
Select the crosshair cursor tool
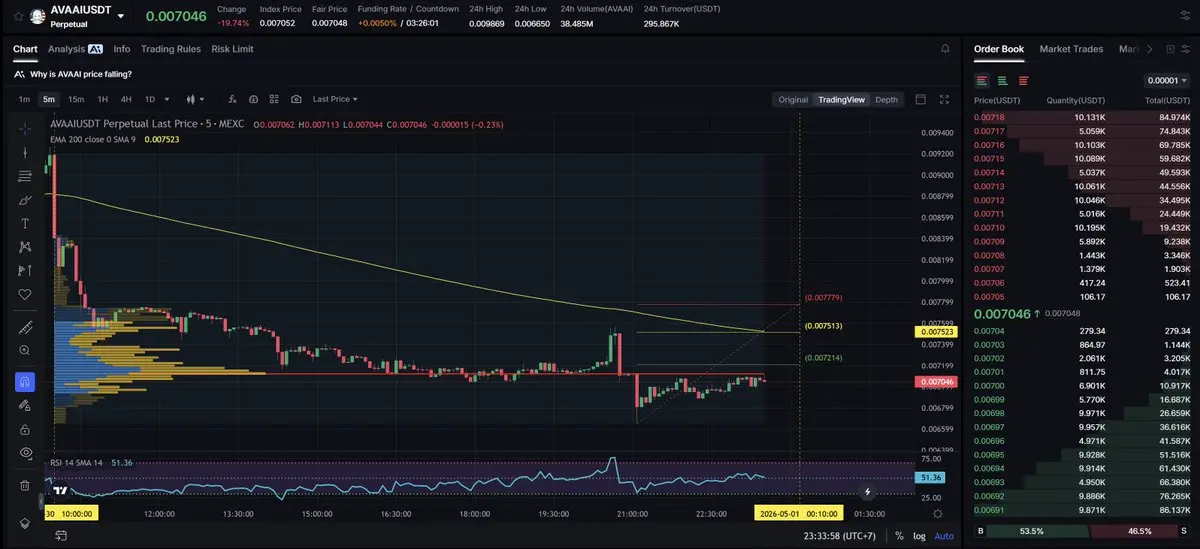tap(25, 128)
